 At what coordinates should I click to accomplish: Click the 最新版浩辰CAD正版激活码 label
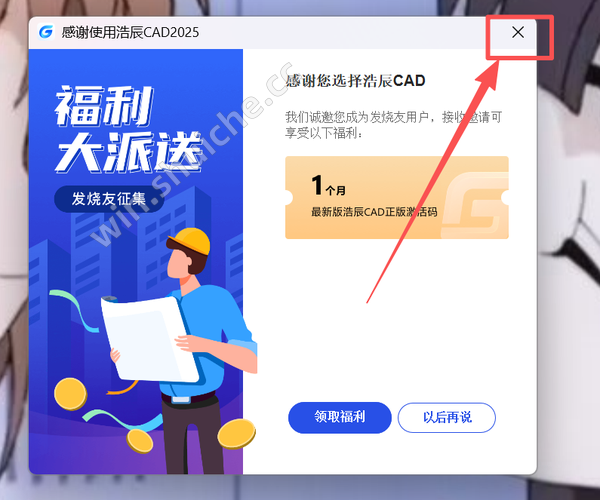(x=374, y=212)
